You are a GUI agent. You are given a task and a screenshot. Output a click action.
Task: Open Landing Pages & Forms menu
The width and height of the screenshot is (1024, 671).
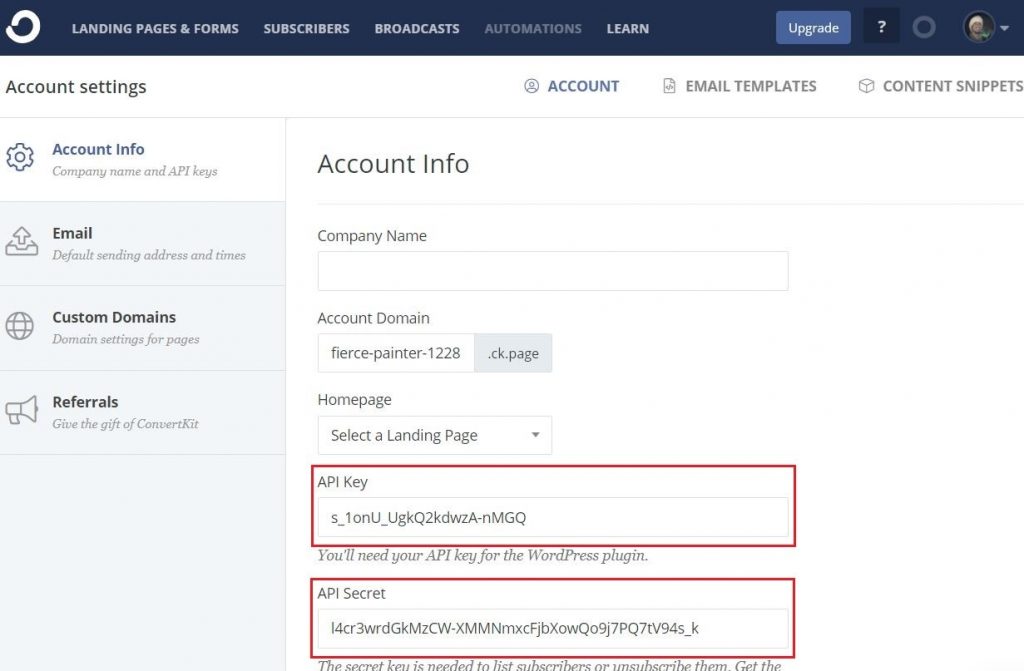[x=155, y=29]
